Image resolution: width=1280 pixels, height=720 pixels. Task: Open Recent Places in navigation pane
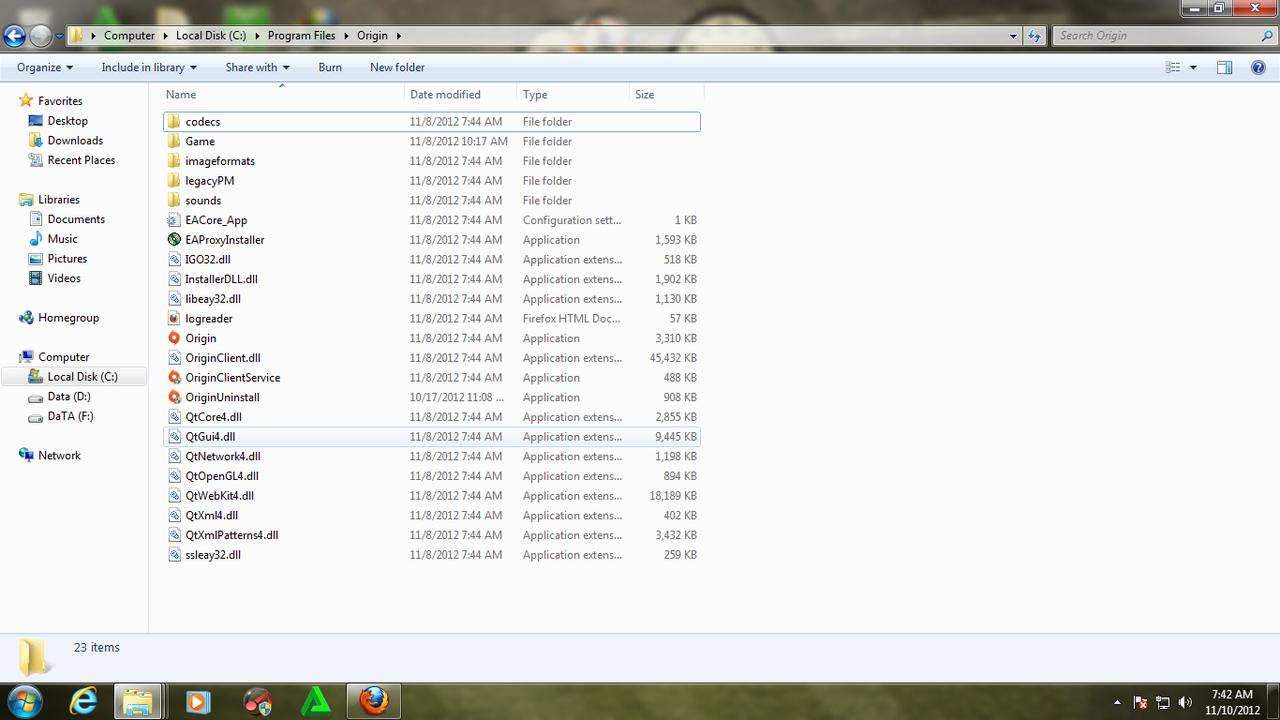pos(81,160)
